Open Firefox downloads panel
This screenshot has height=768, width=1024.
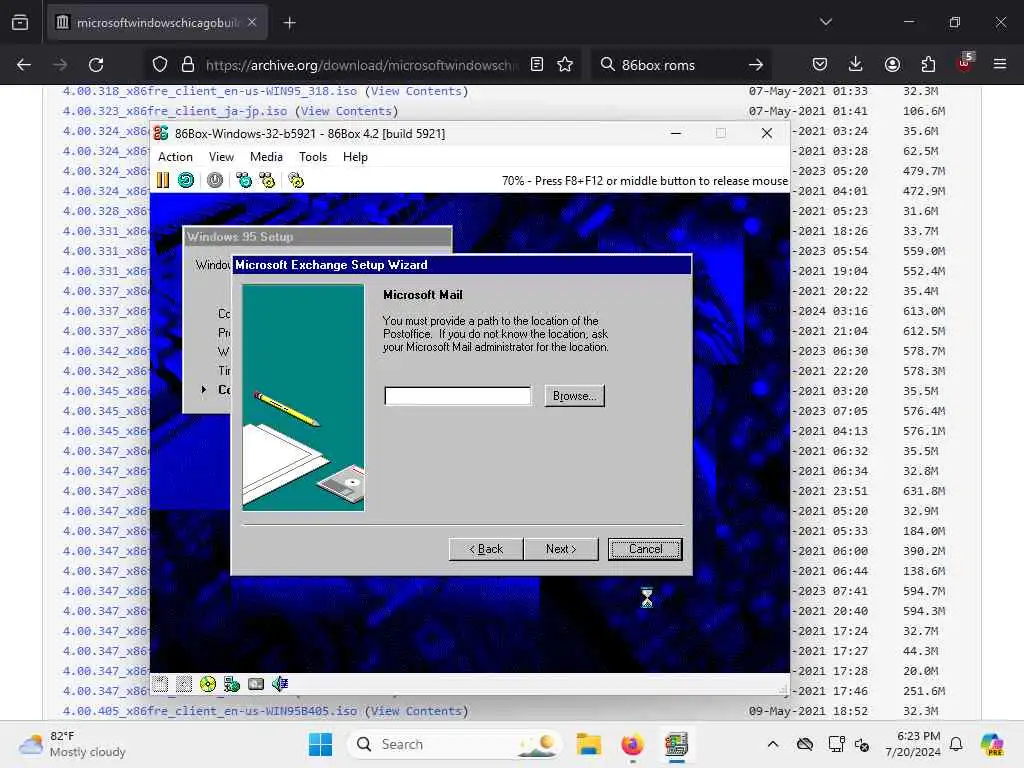pos(856,64)
